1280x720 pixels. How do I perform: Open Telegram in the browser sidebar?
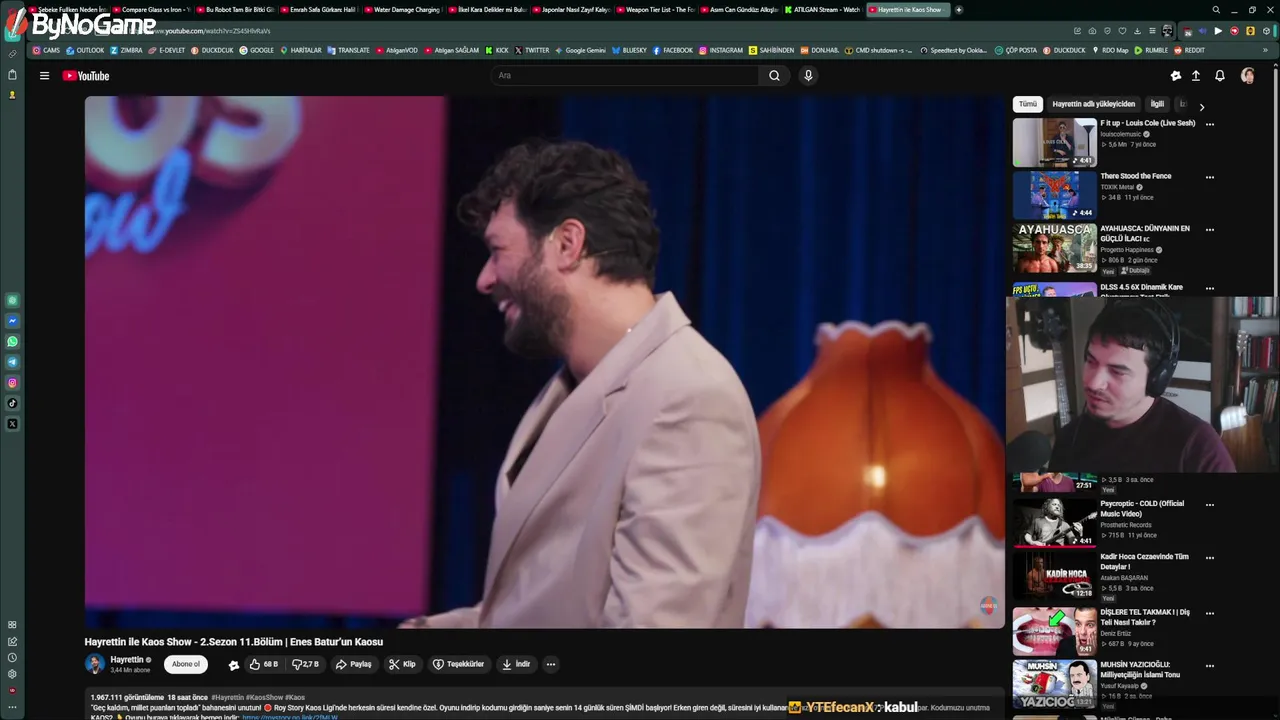tap(12, 362)
